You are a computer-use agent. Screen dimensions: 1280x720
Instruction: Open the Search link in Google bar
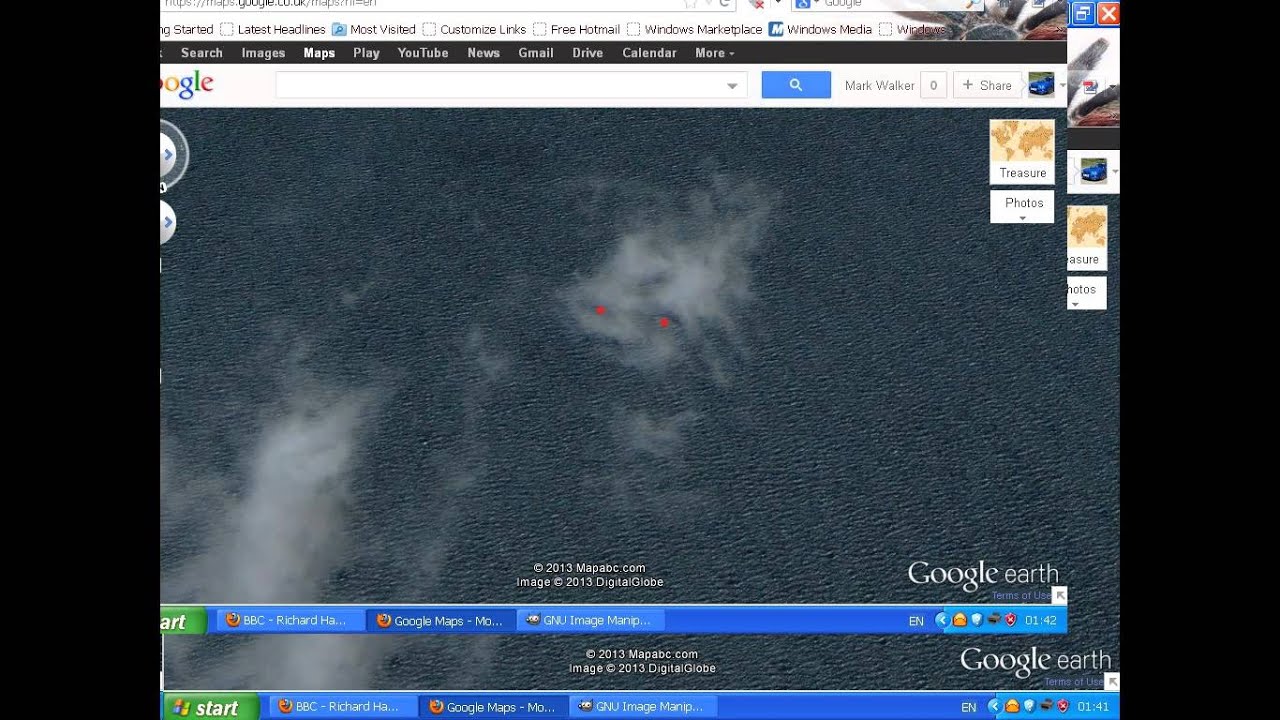click(x=202, y=53)
